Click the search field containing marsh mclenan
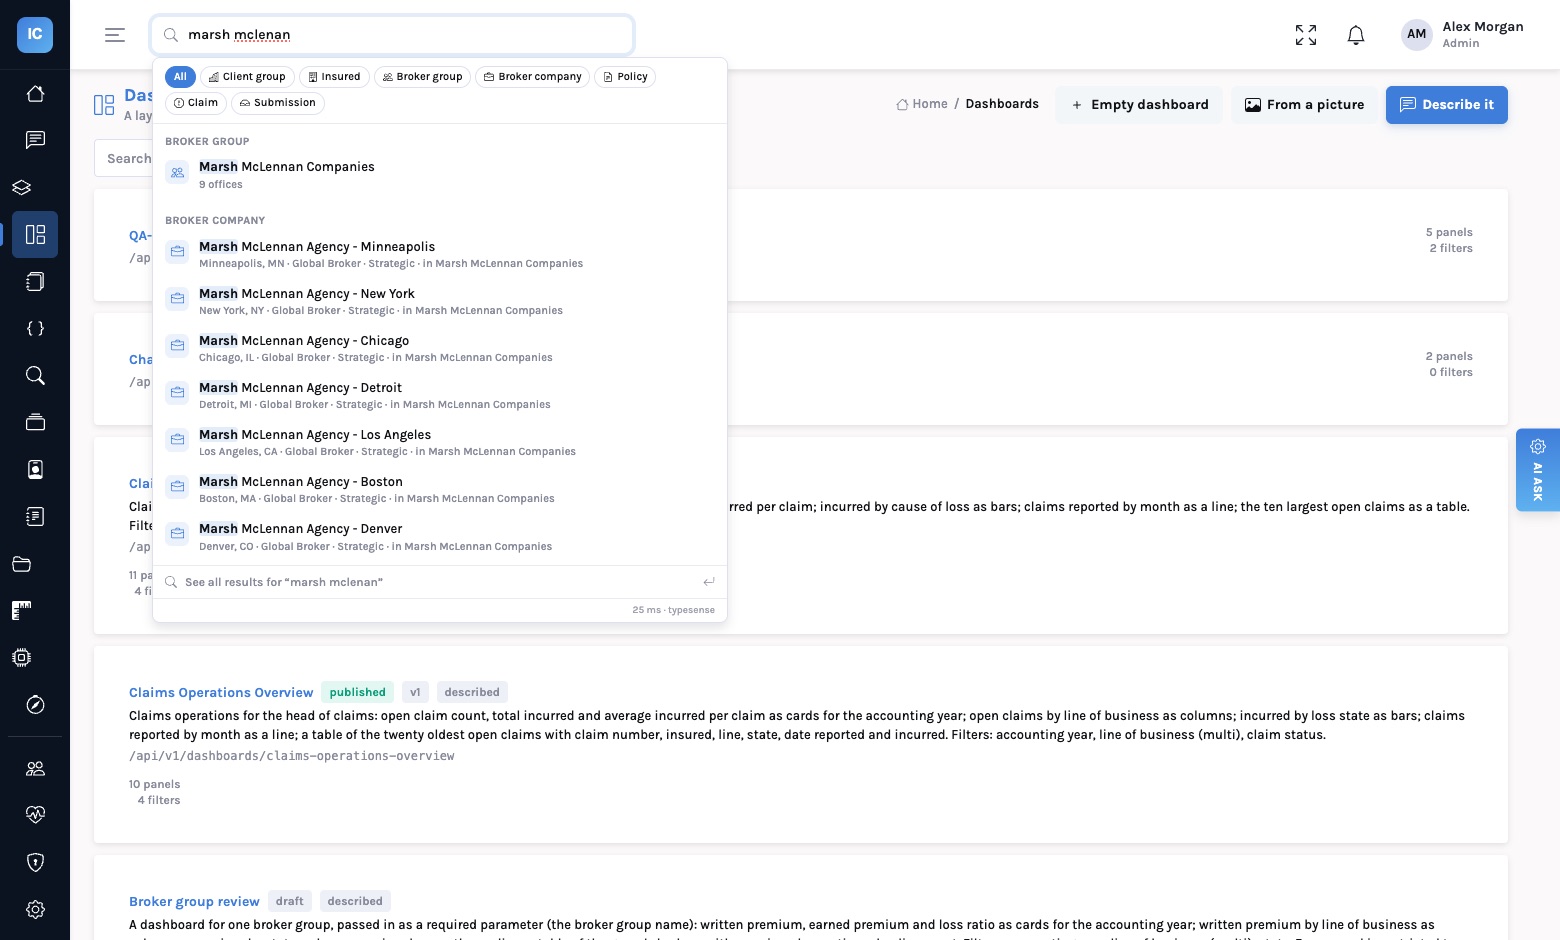Viewport: 1560px width, 940px height. coord(392,35)
